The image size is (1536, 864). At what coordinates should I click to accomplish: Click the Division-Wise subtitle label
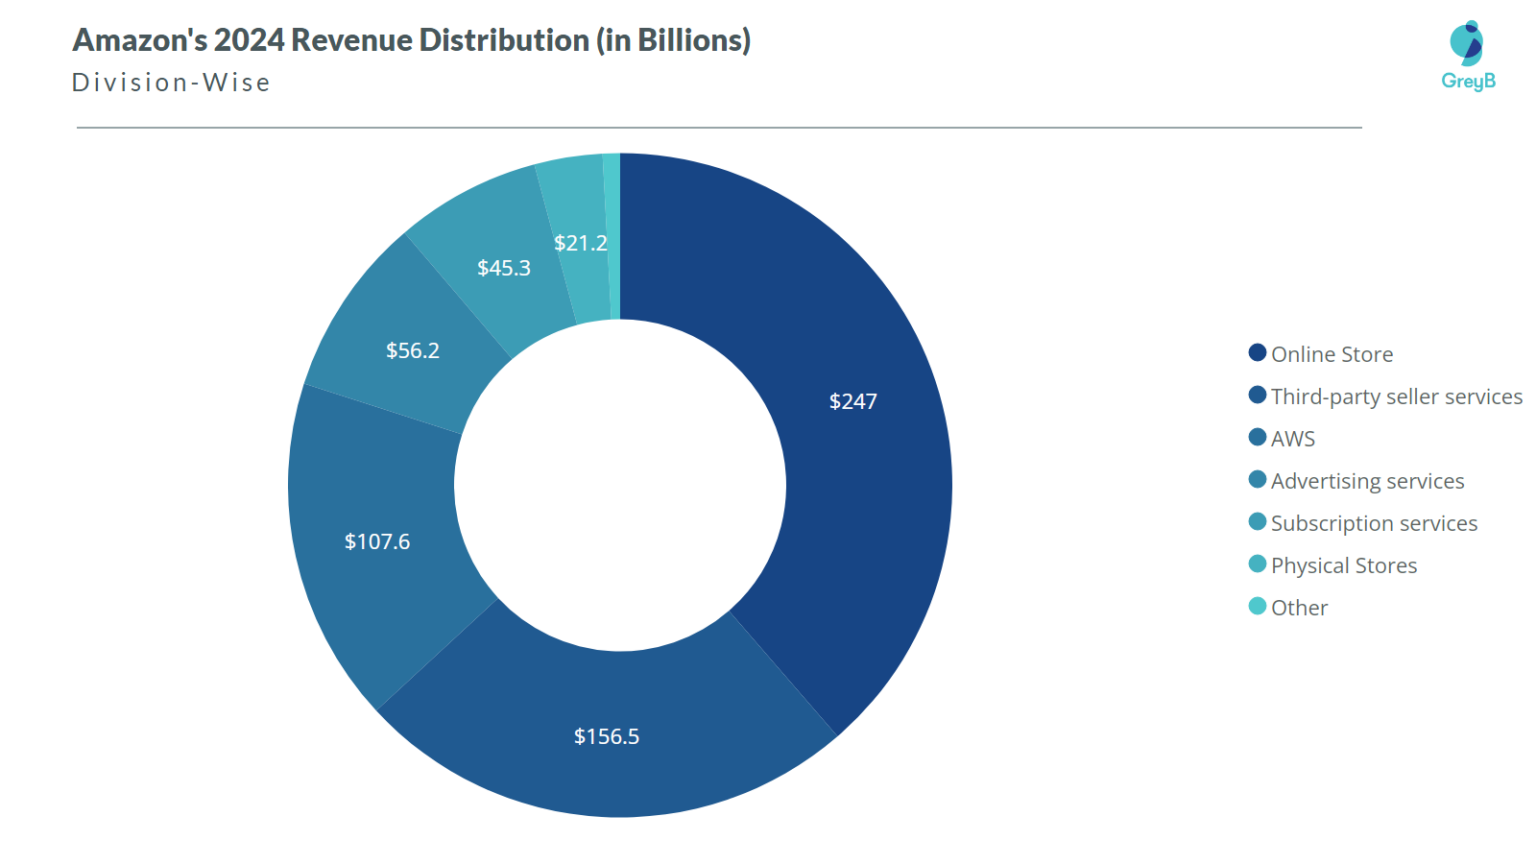(x=169, y=82)
